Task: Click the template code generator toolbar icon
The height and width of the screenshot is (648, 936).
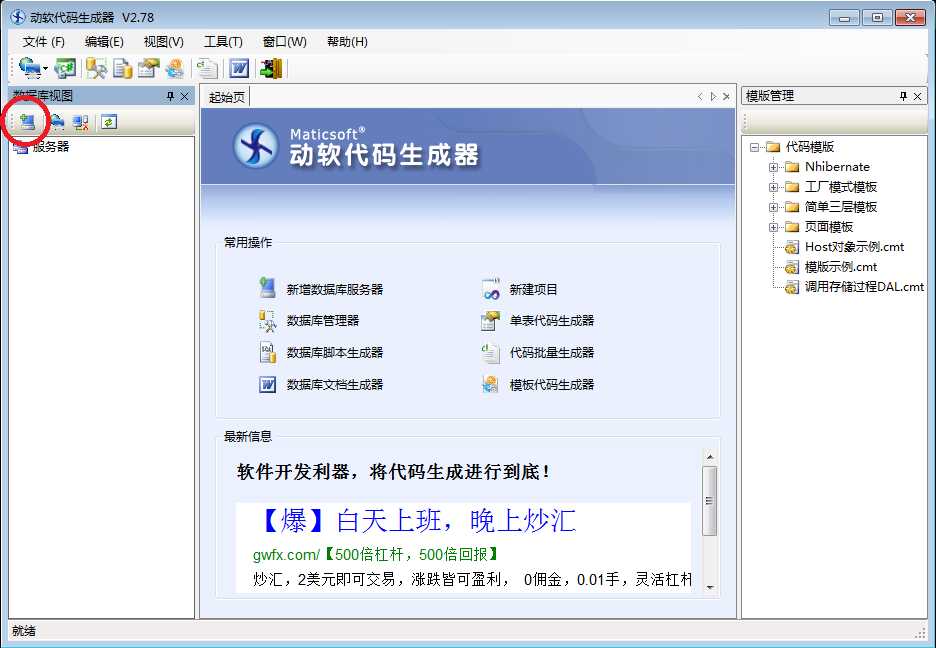Action: pyautogui.click(x=175, y=69)
